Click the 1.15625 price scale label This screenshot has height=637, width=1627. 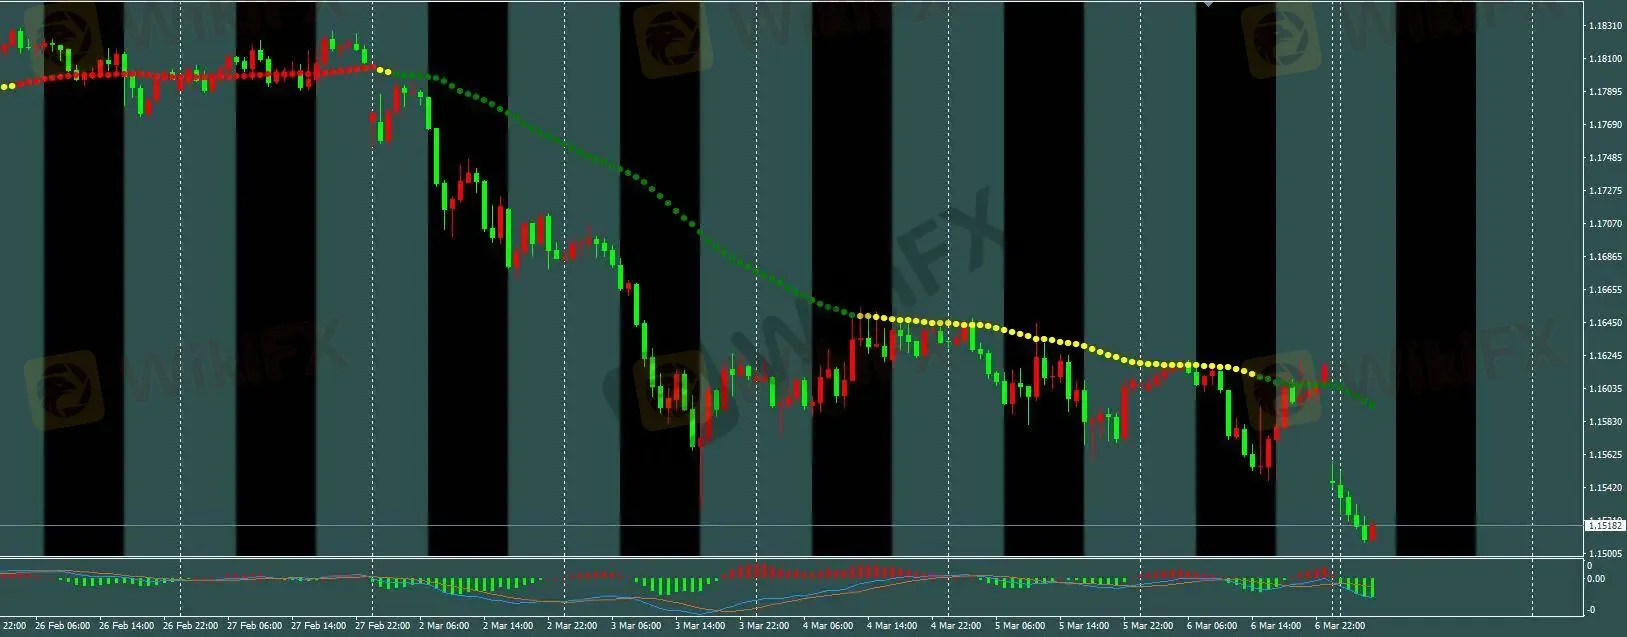(x=1604, y=455)
